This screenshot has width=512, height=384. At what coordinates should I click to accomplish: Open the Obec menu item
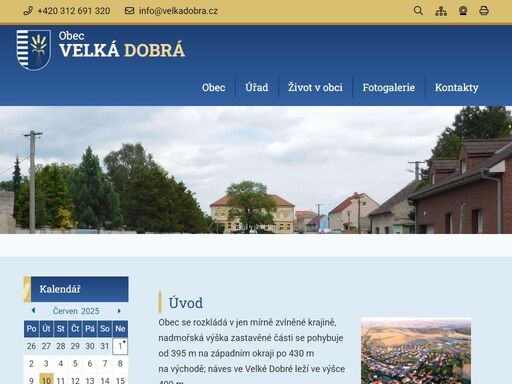tap(213, 87)
